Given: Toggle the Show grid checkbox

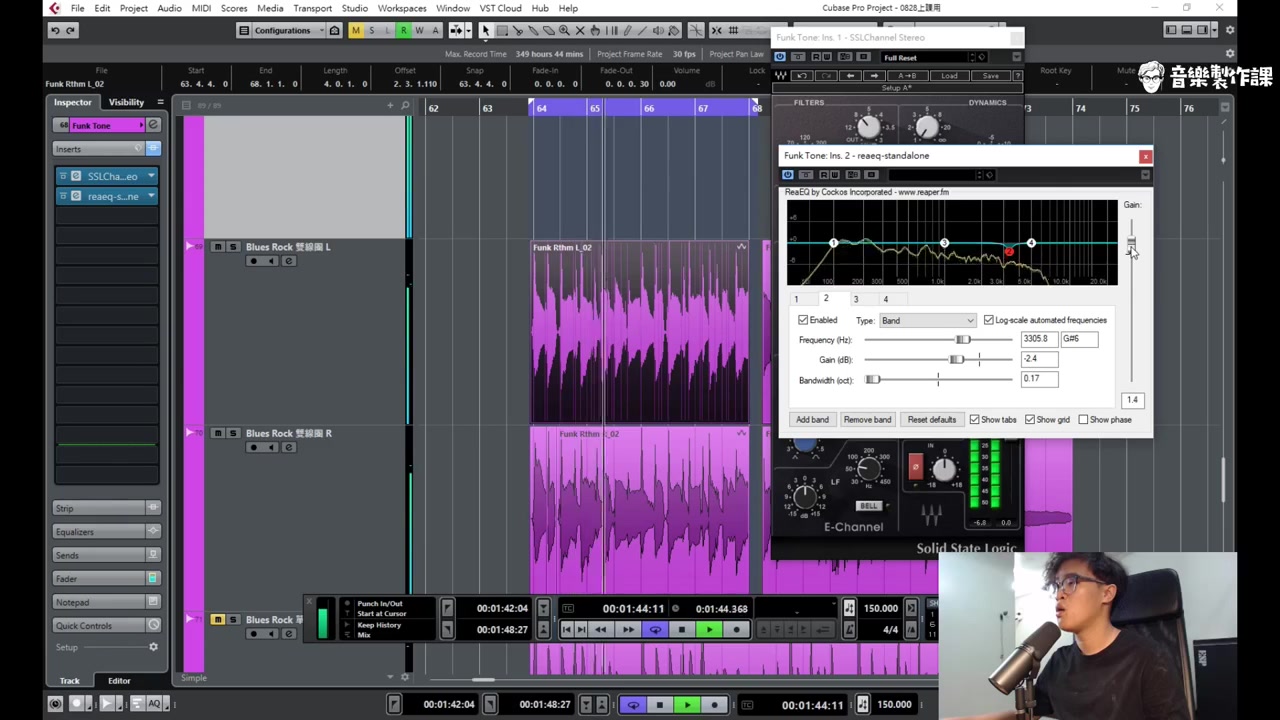Looking at the screenshot, I should pos(1030,420).
